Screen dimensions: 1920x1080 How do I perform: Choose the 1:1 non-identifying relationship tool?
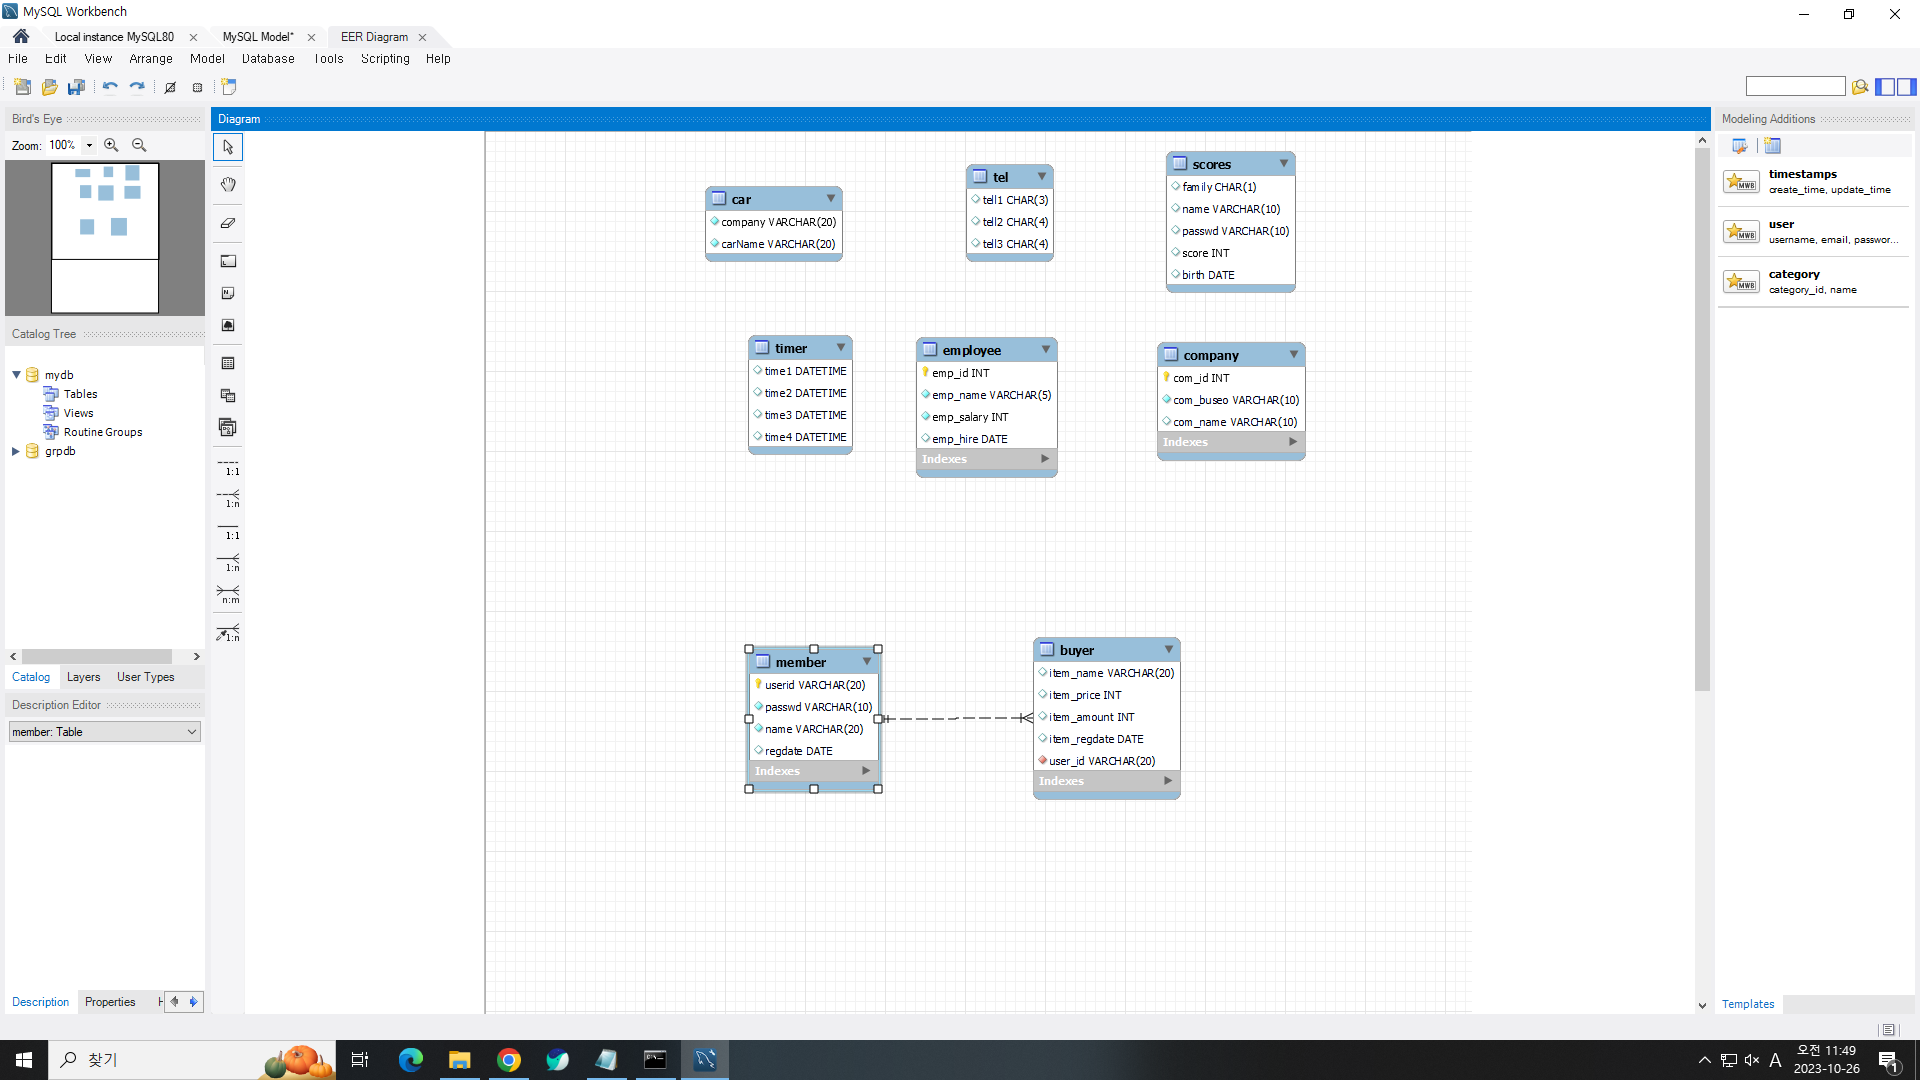coord(228,466)
